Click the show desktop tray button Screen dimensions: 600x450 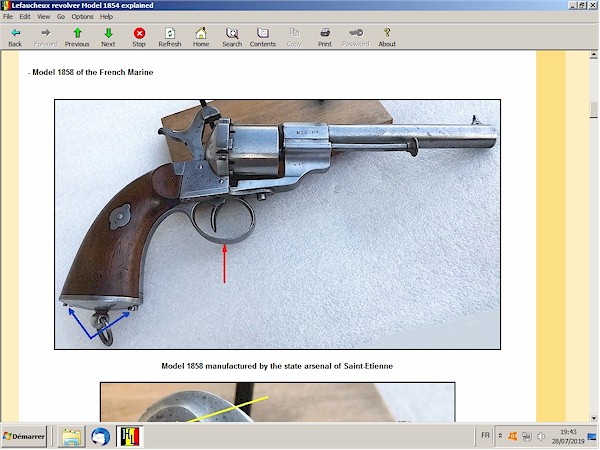[592, 436]
